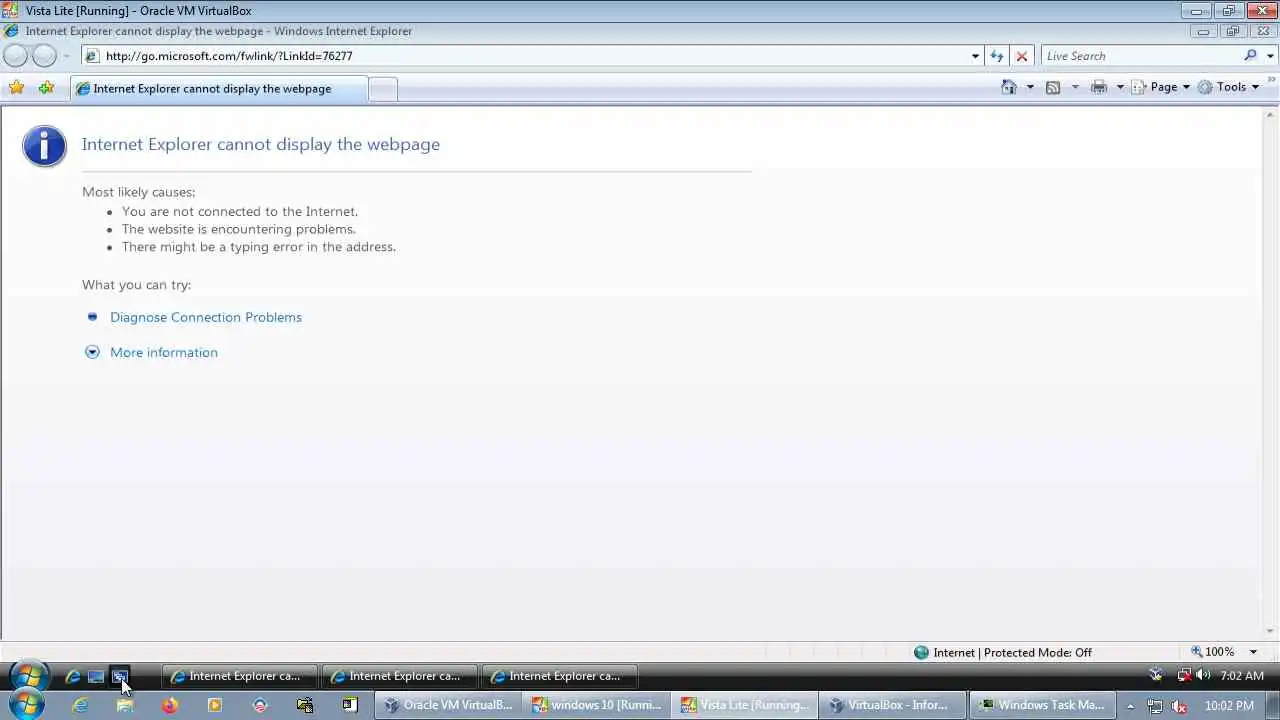
Task: Click host tray network icon
Action: click(1155, 706)
